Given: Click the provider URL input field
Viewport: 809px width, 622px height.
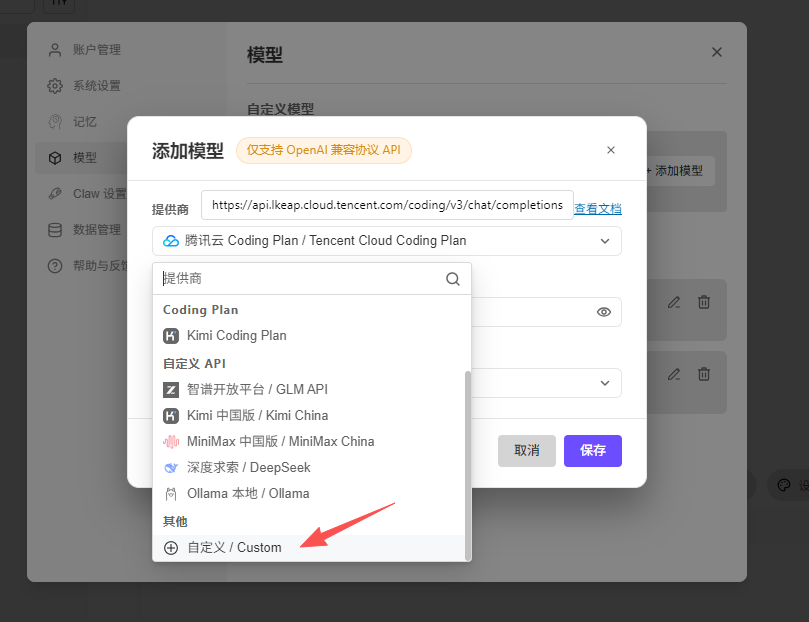Looking at the screenshot, I should tap(387, 205).
